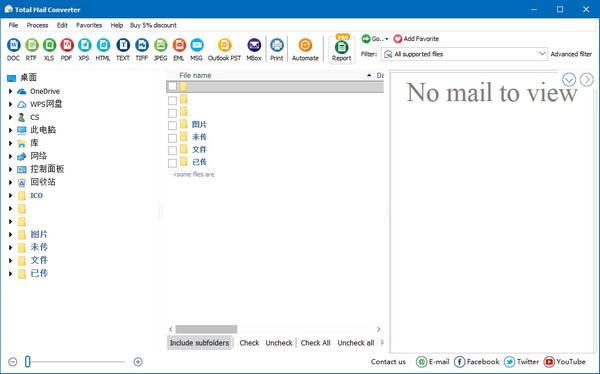This screenshot has height=374, width=600.
Task: Open the All supported files filter dropdown
Action: (464, 54)
